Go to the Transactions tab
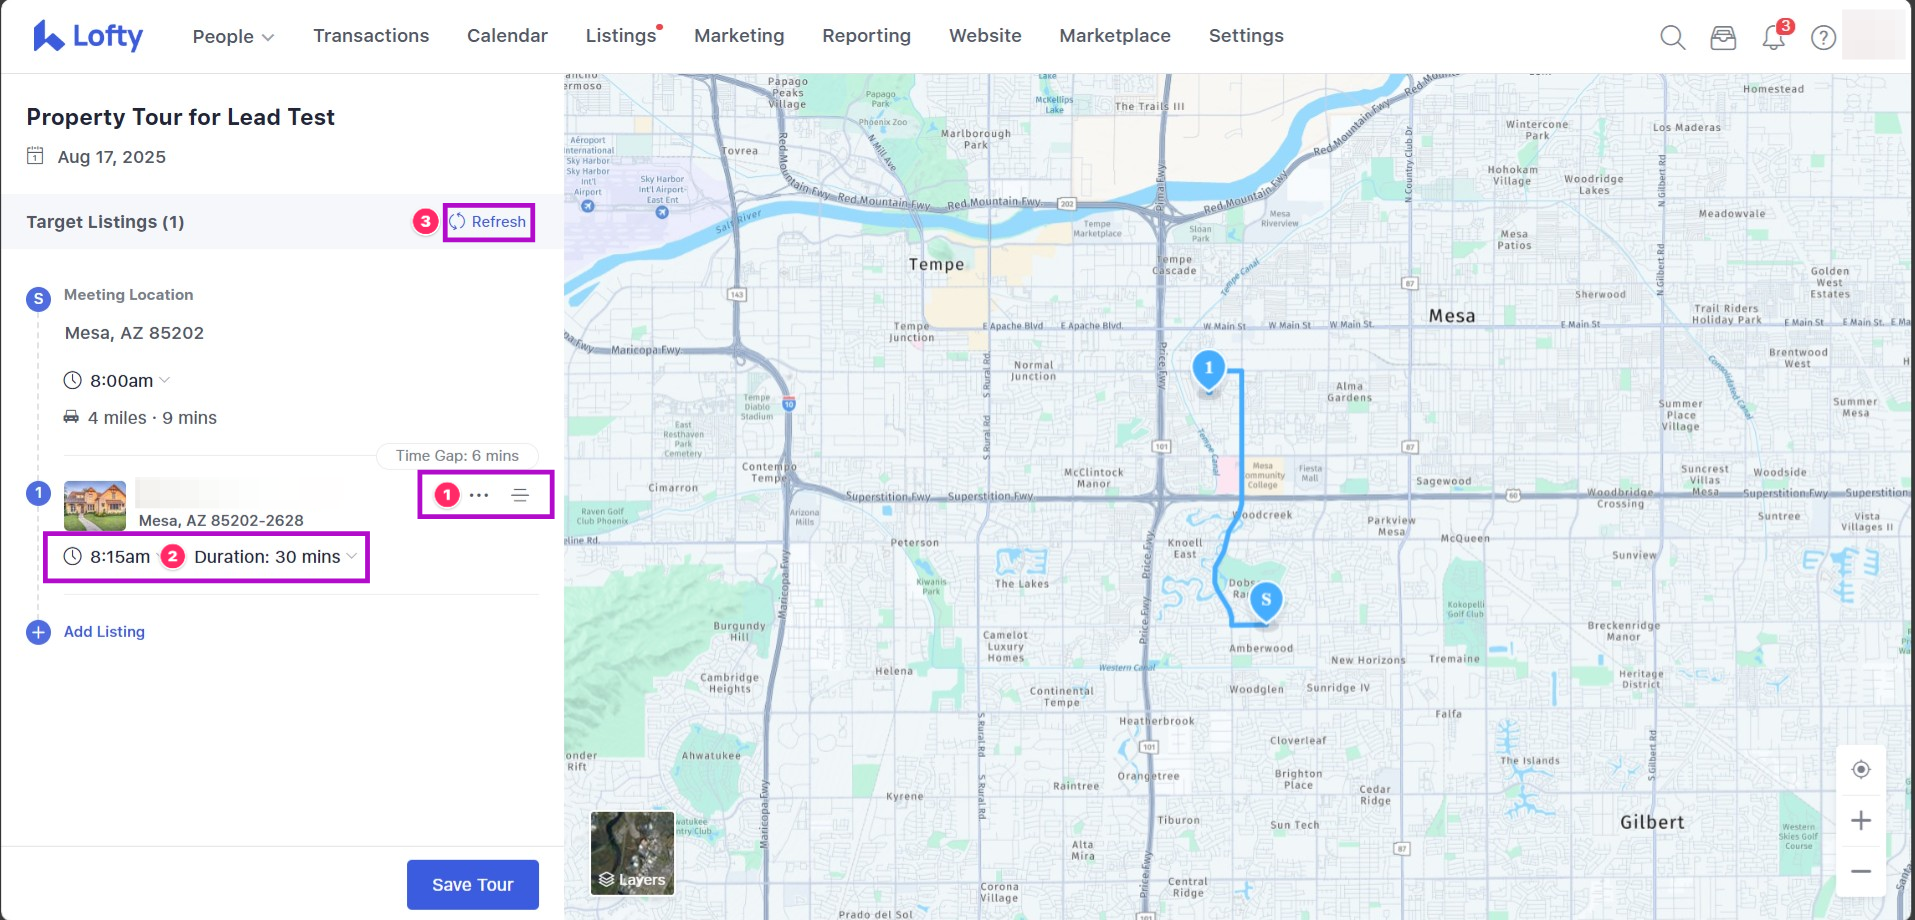The width and height of the screenshot is (1915, 920). 371,36
